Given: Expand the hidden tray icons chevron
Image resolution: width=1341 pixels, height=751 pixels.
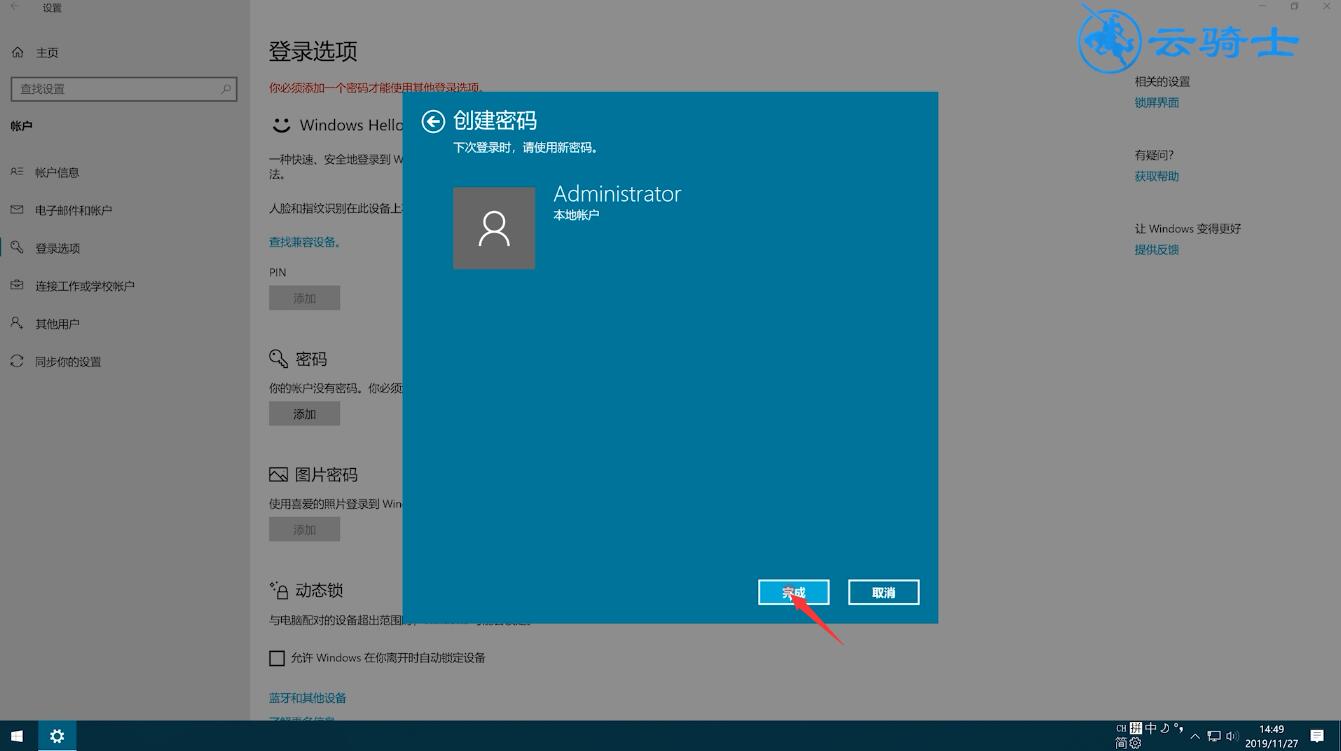Looking at the screenshot, I should tap(1195, 737).
